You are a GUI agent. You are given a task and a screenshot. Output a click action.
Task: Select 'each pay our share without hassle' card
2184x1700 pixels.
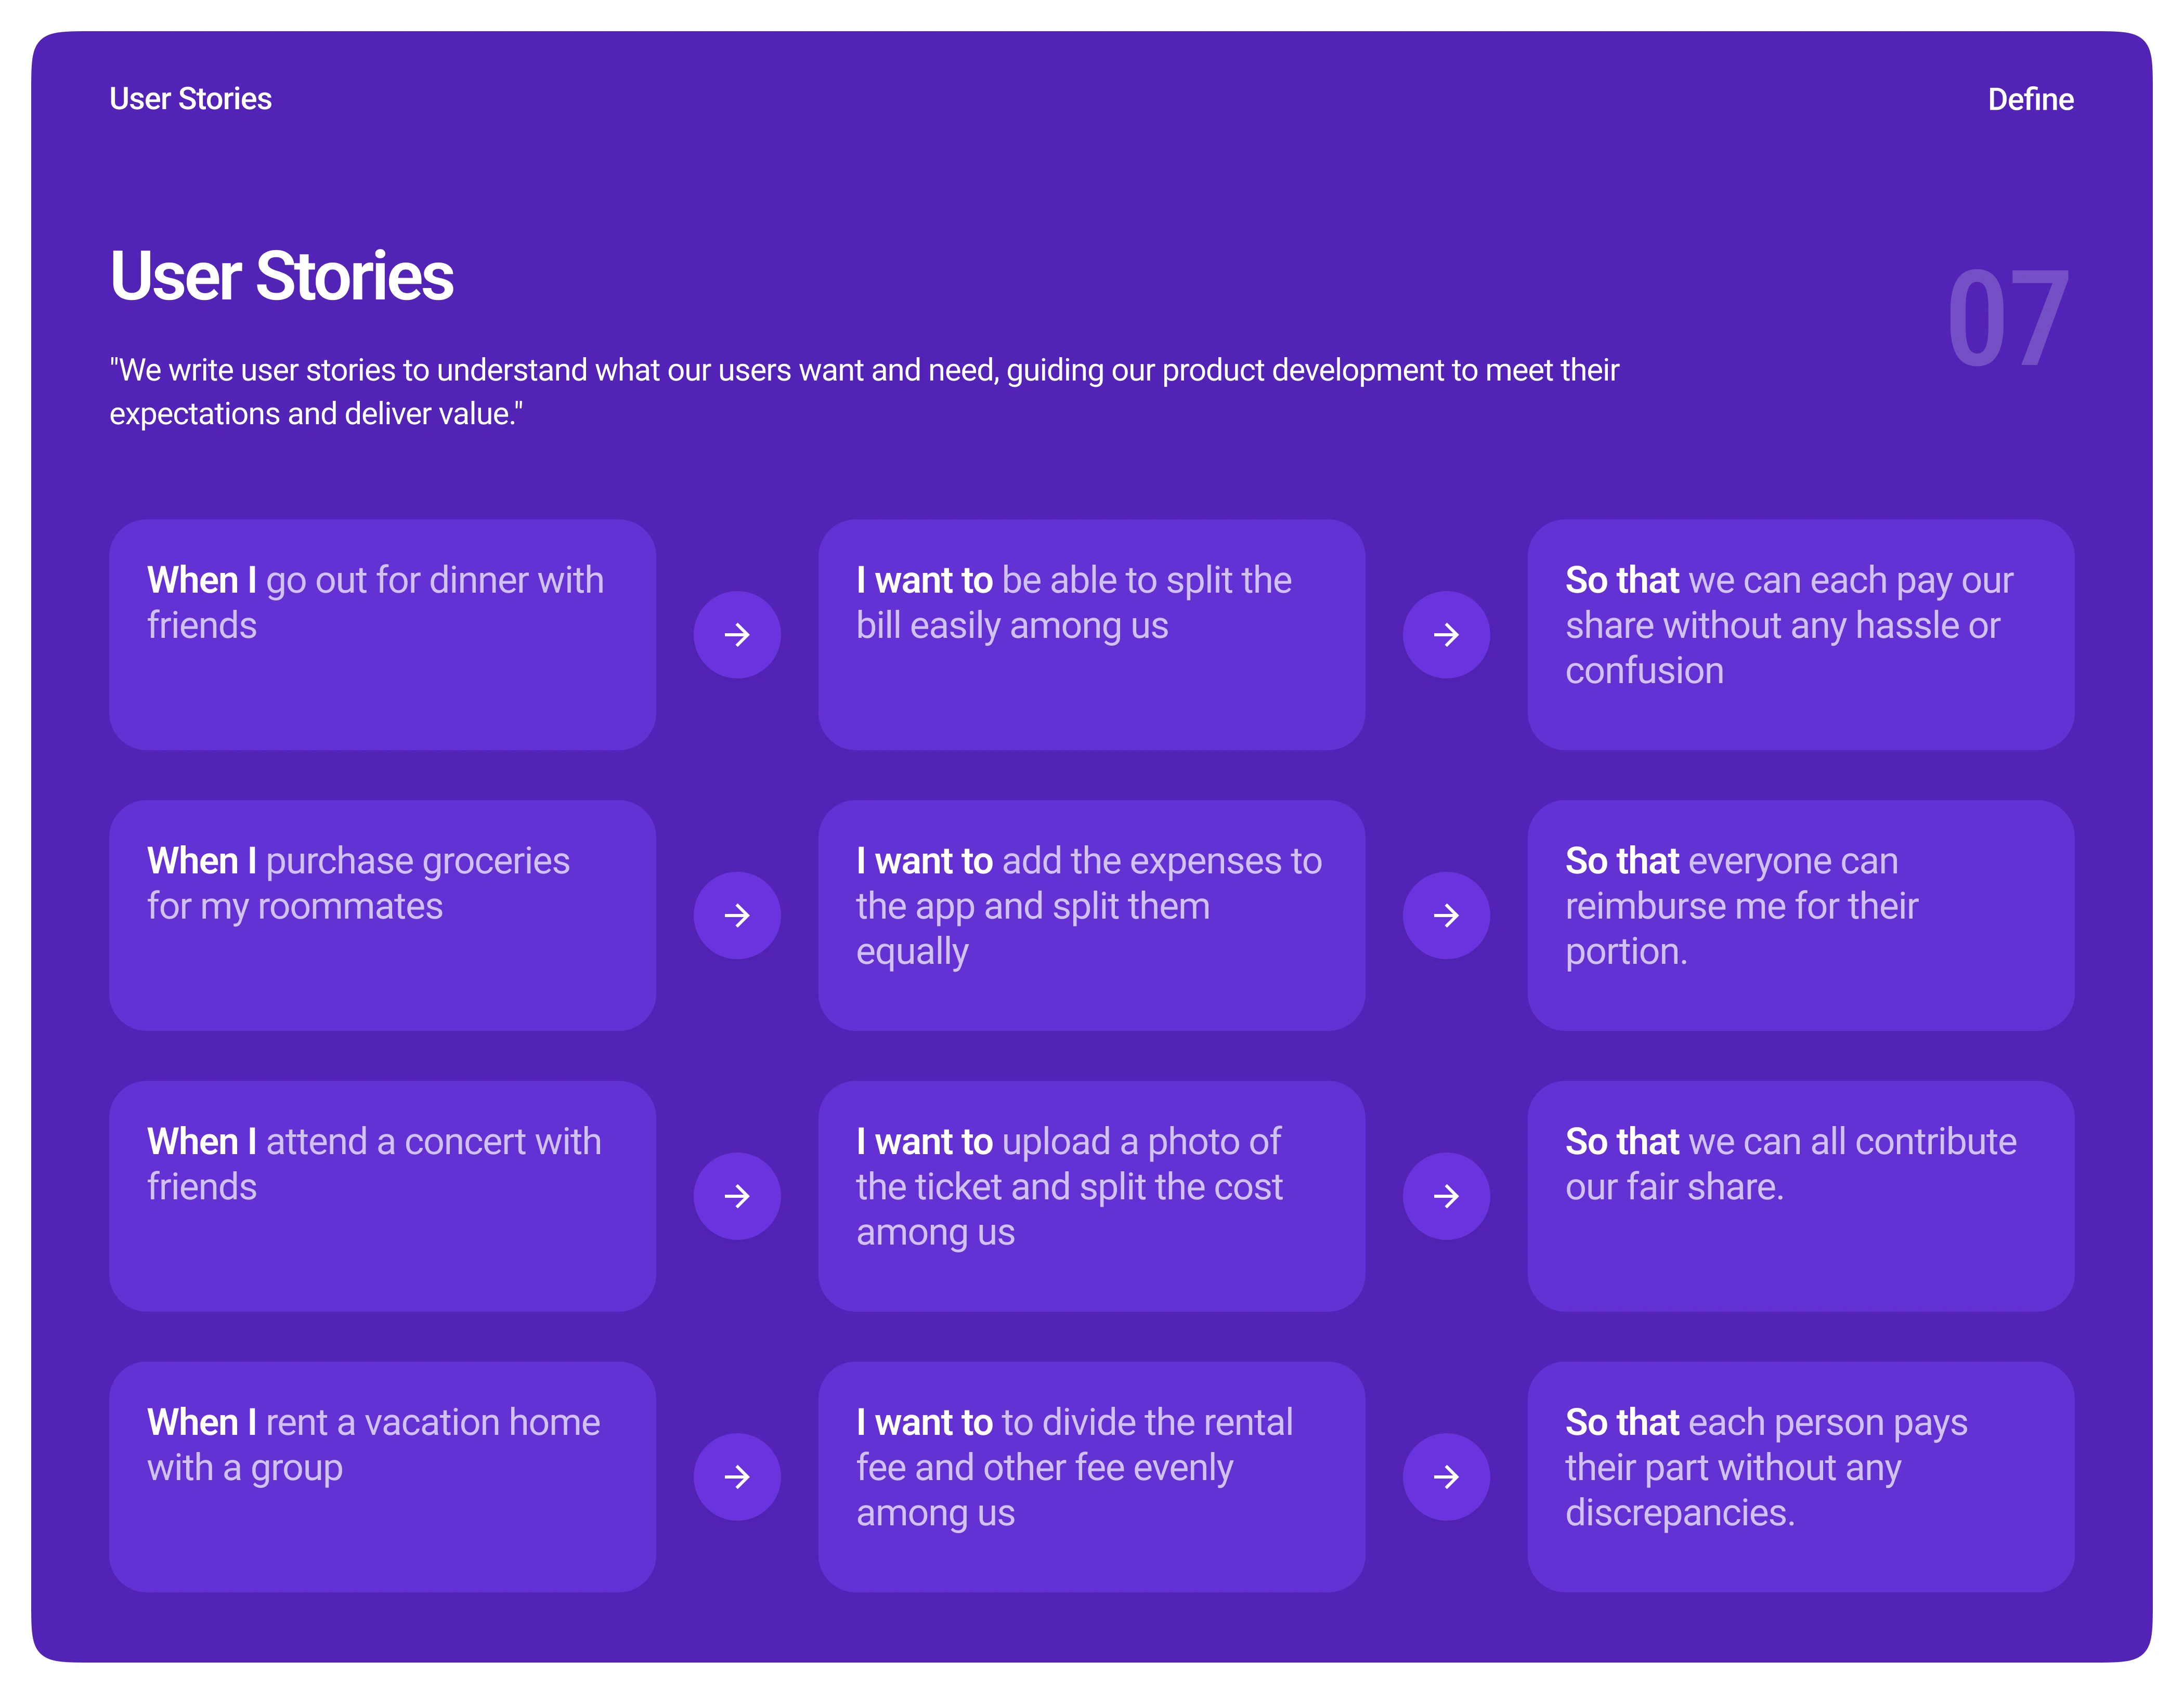1800,635
